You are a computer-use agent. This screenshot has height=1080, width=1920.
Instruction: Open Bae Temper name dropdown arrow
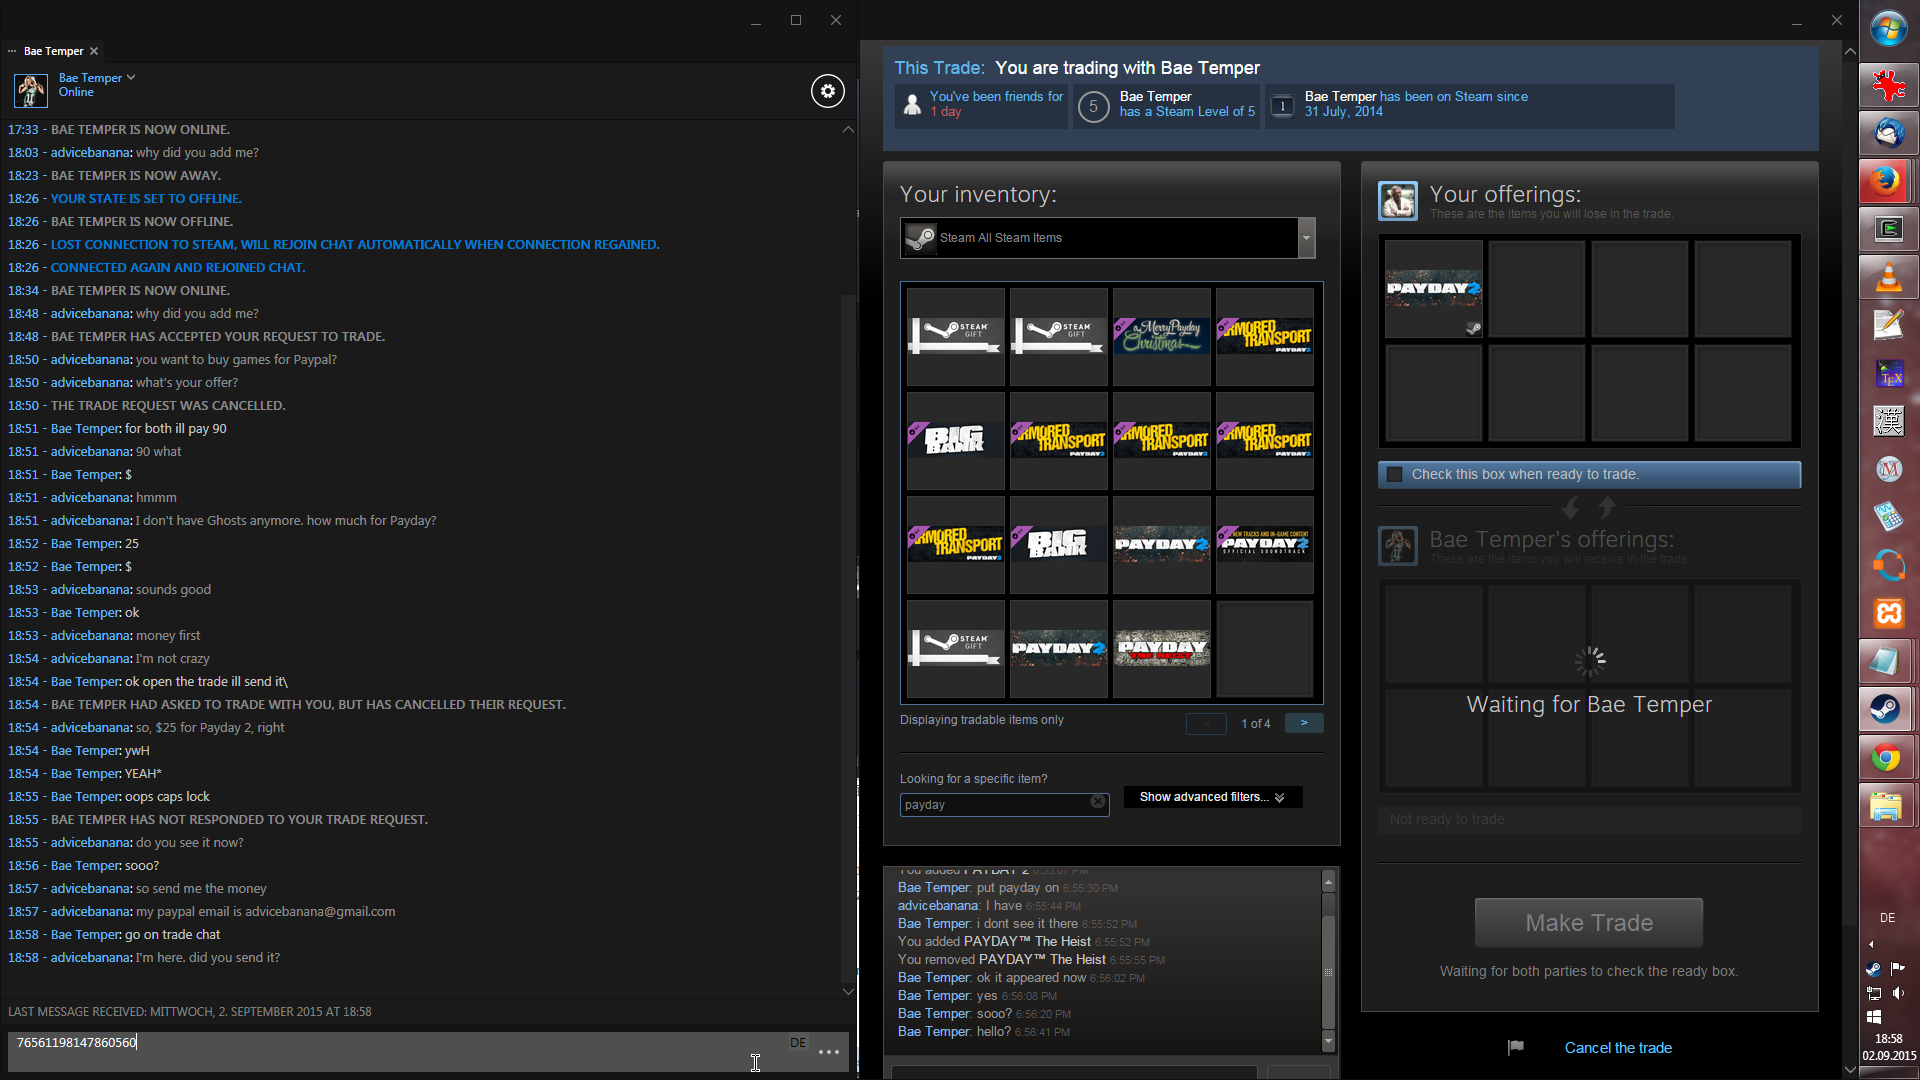point(131,77)
